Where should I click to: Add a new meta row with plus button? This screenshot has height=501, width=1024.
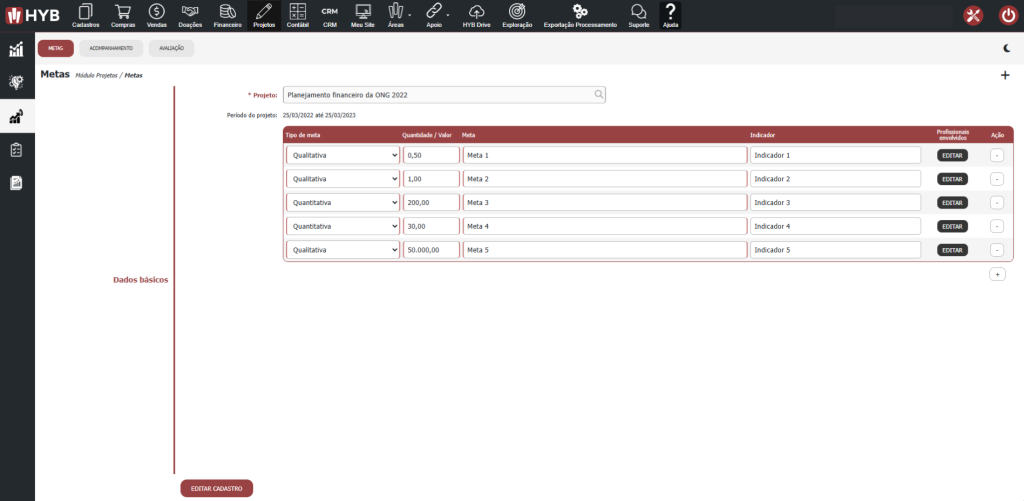(997, 274)
